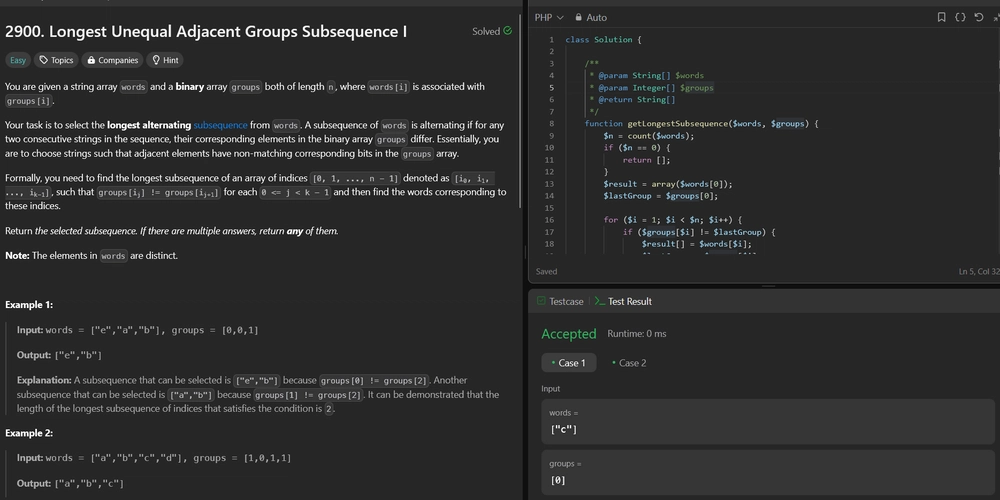Click the Runtime: 0 ms text
The image size is (1000, 500).
click(x=636, y=334)
